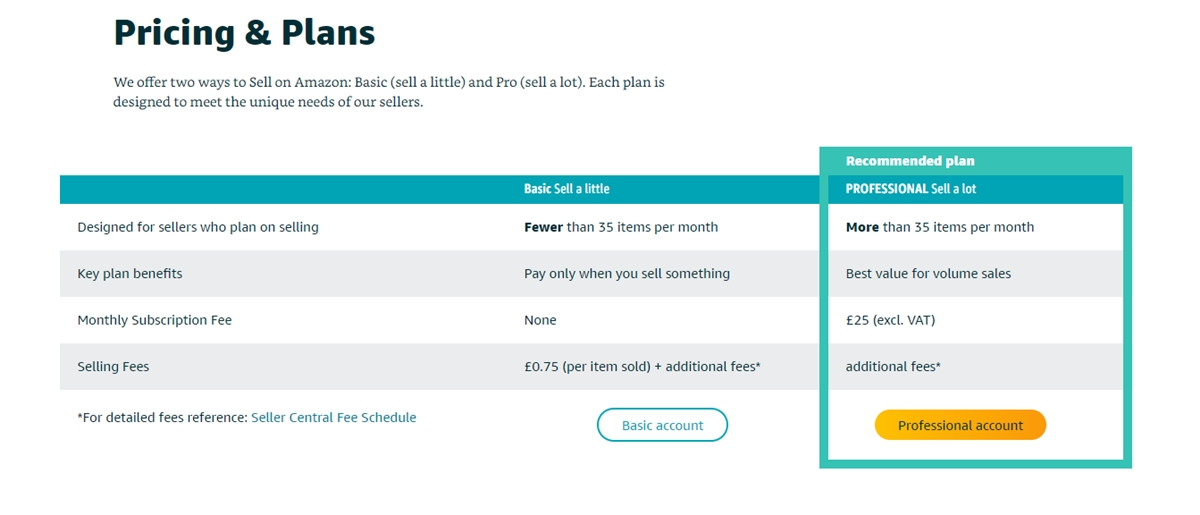Click the Professional plan additional fees* cell
This screenshot has height=515, width=1200.
pyautogui.click(x=893, y=367)
